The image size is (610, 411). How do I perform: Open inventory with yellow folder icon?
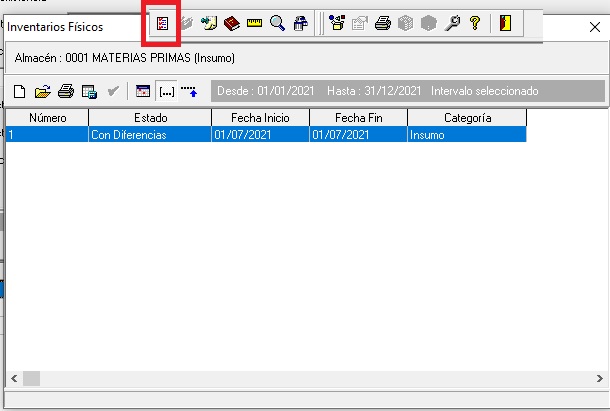pyautogui.click(x=43, y=91)
